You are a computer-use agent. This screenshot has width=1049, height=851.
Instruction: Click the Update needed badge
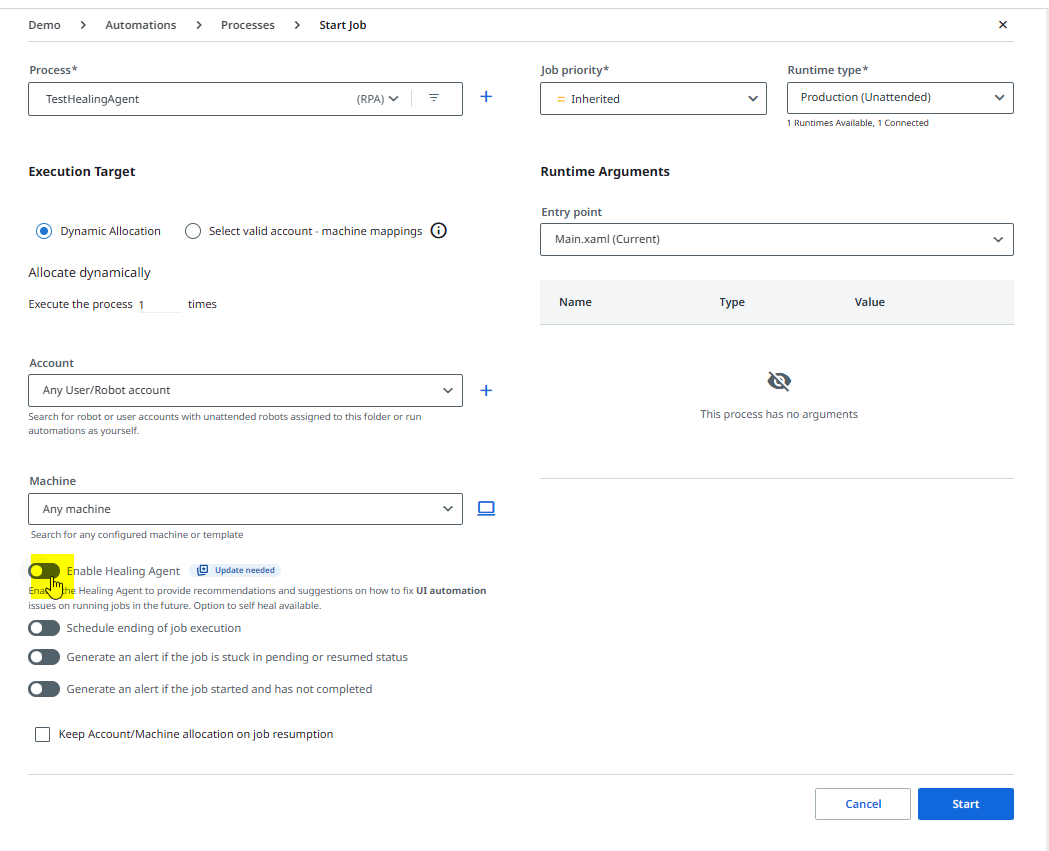(x=235, y=570)
